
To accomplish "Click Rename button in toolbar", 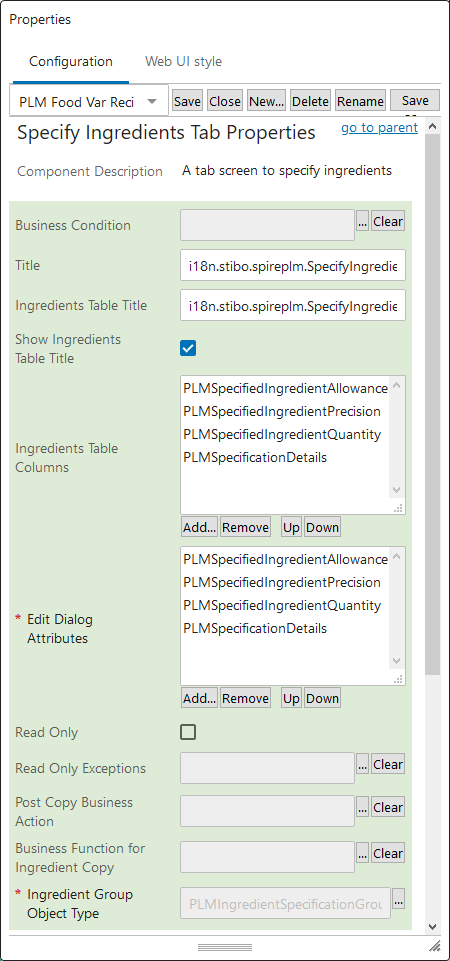I will [x=360, y=101].
